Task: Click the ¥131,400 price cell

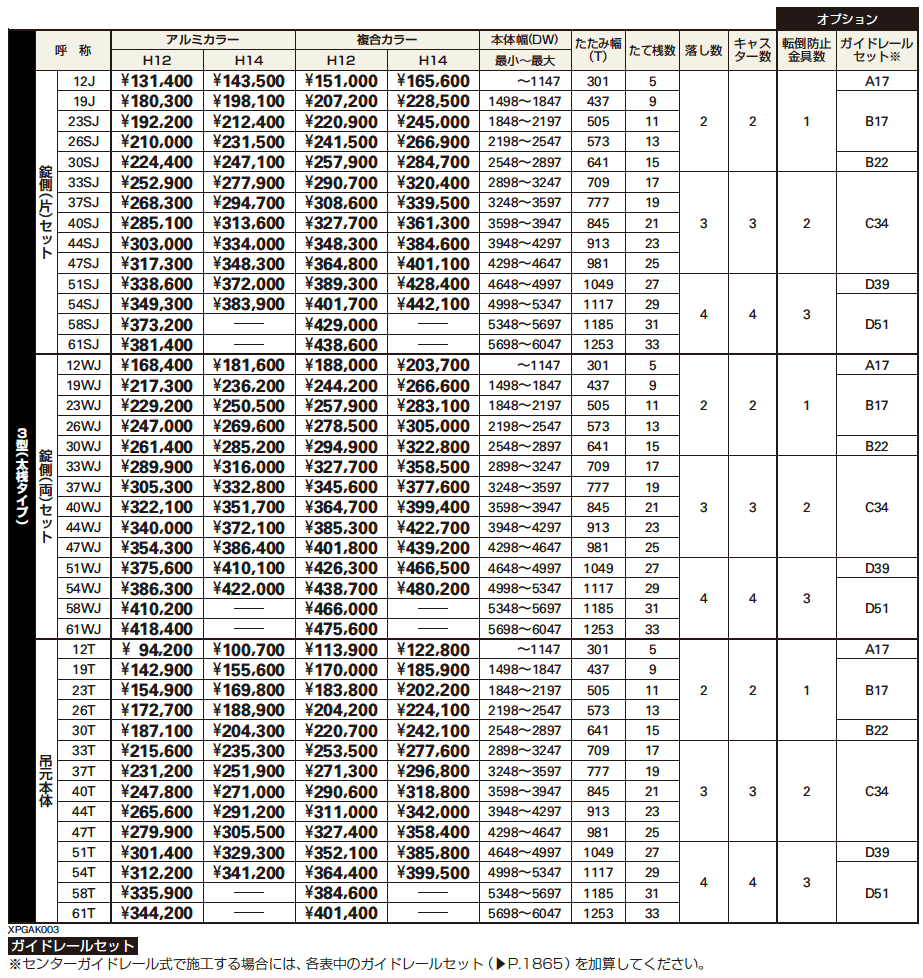Action: (157, 82)
